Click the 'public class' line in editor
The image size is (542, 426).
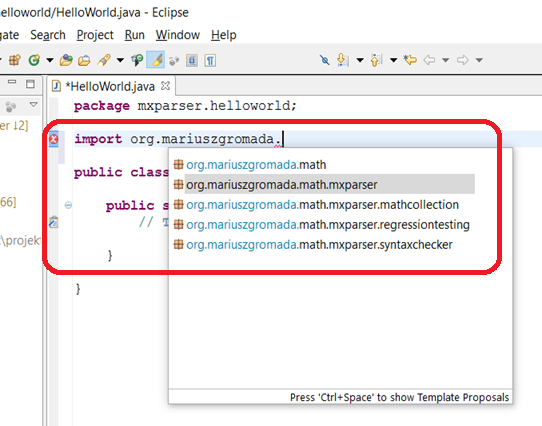pyautogui.click(x=121, y=172)
